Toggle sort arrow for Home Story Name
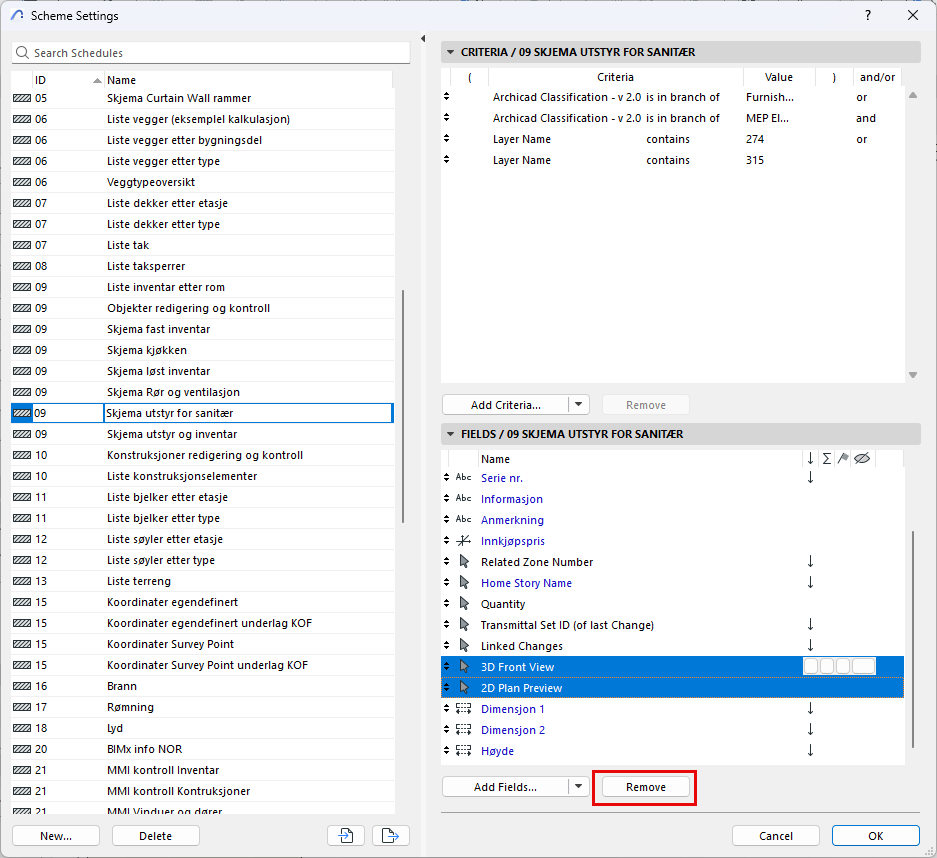937x858 pixels. tap(810, 583)
